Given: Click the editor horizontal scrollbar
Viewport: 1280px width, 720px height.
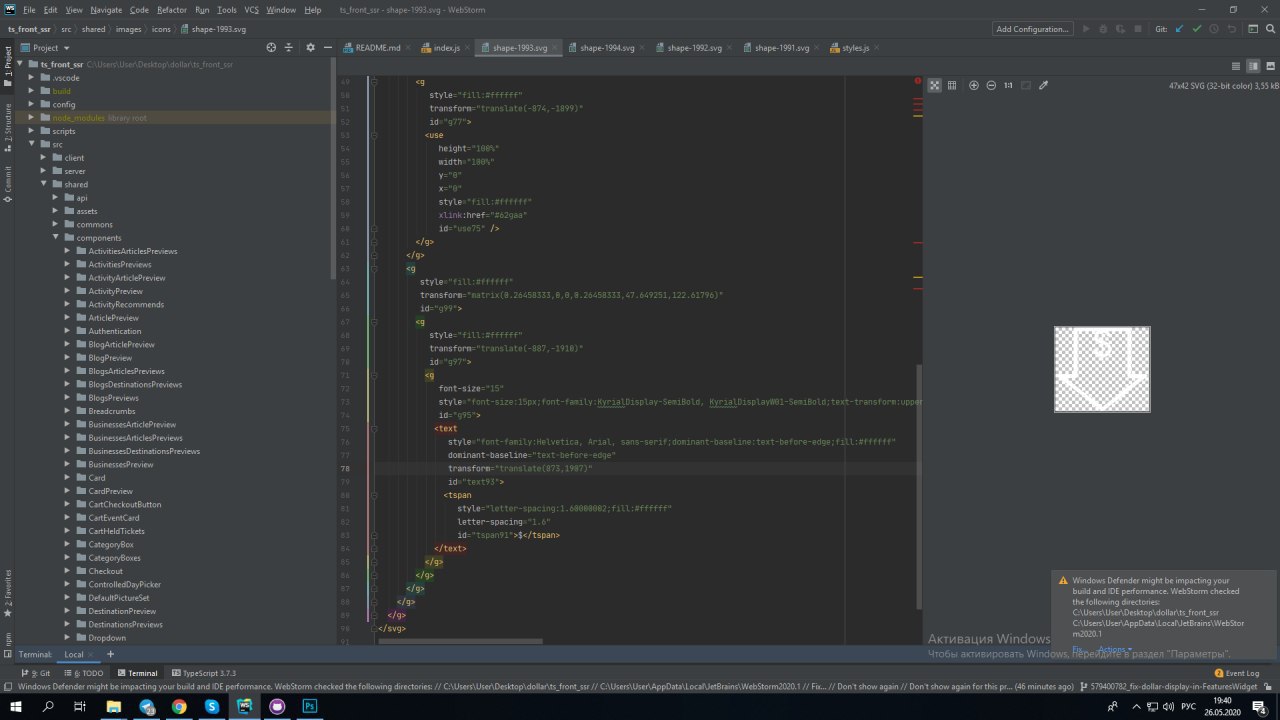Looking at the screenshot, I should 460,641.
